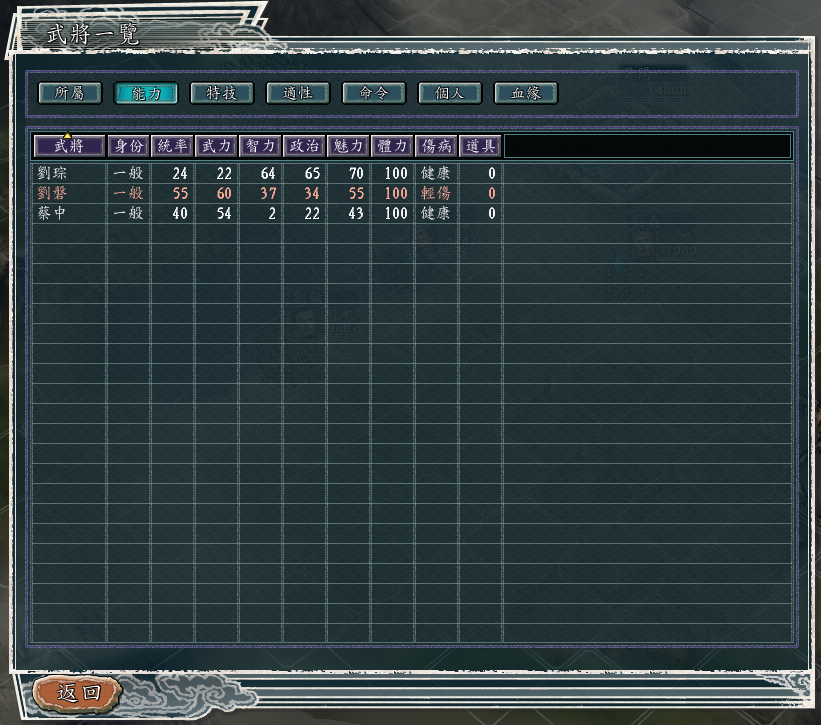Screen dimensions: 821x725
Task: Click 蔡中's 健康 status cell
Action: [436, 213]
